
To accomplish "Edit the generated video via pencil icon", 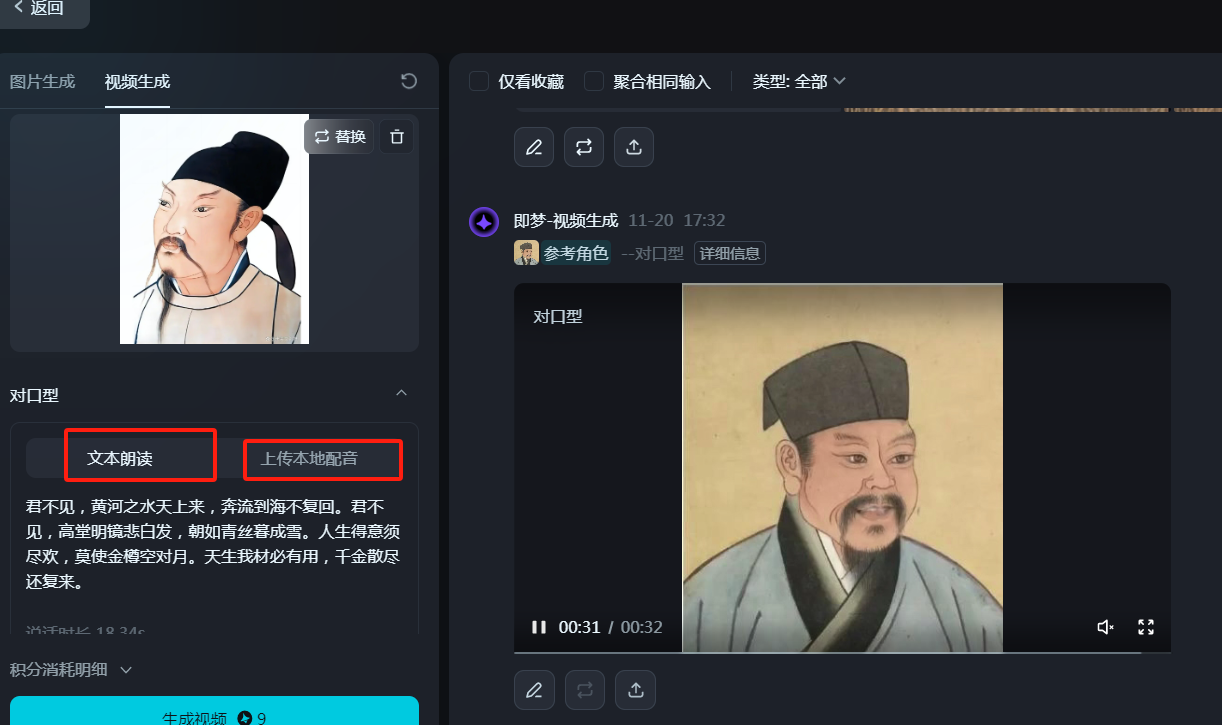I will pos(533,690).
